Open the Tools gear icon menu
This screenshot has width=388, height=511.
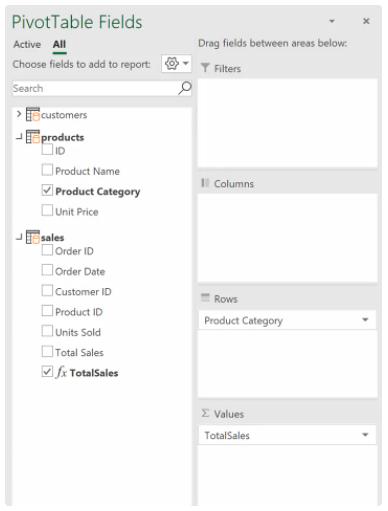point(172,63)
